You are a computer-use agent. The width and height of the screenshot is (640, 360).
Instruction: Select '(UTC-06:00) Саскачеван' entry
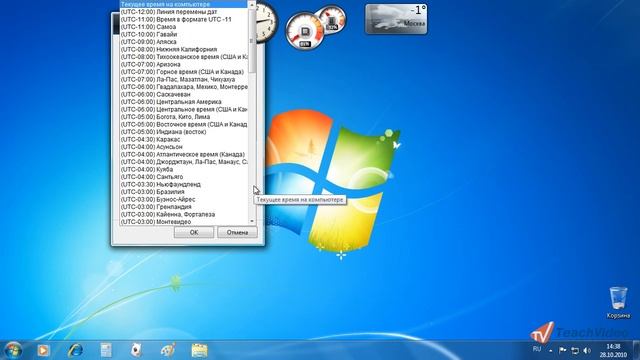click(x=184, y=94)
